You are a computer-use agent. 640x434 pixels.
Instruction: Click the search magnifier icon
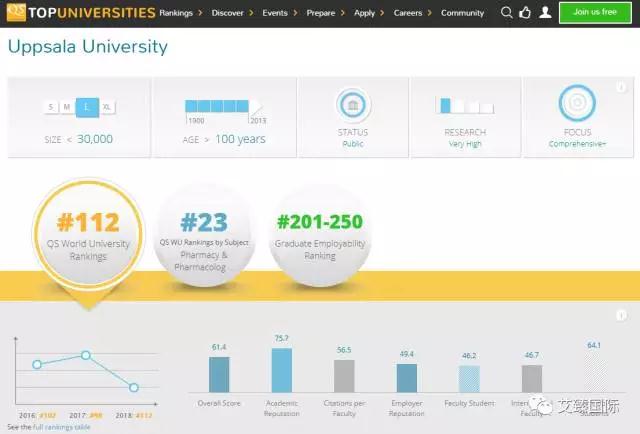[506, 13]
